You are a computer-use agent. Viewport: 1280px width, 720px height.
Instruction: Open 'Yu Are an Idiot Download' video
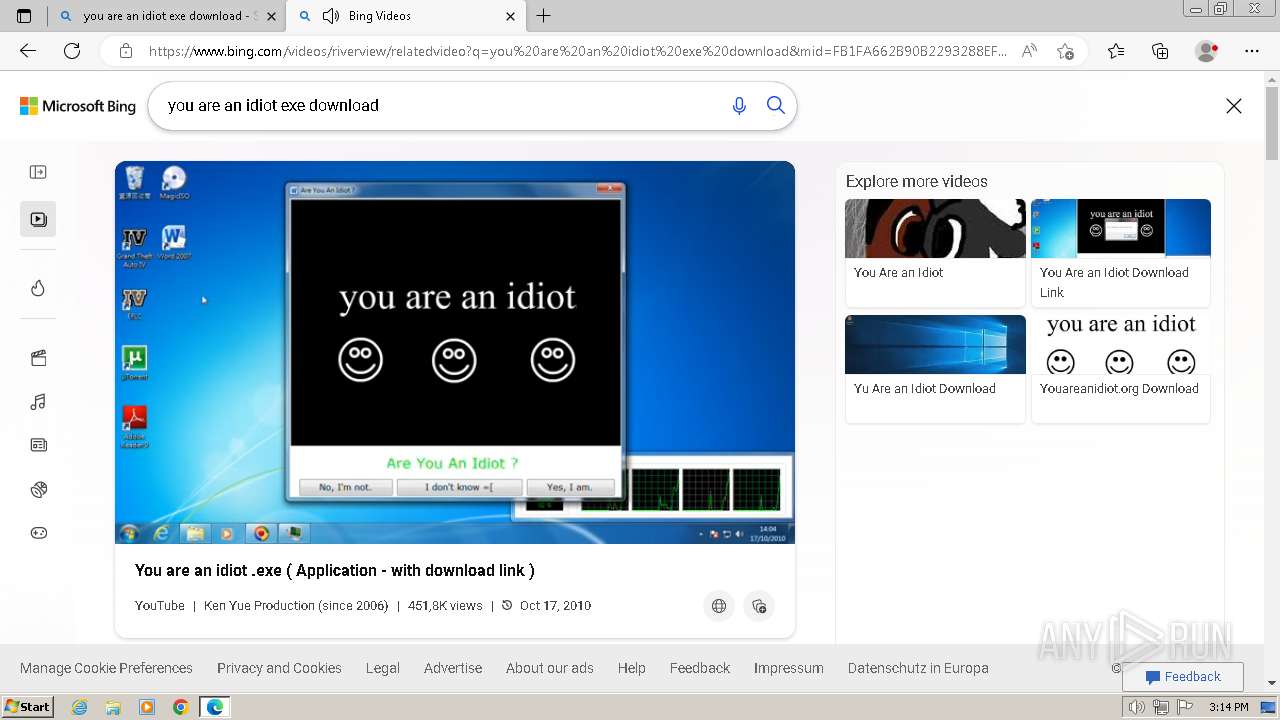click(935, 368)
